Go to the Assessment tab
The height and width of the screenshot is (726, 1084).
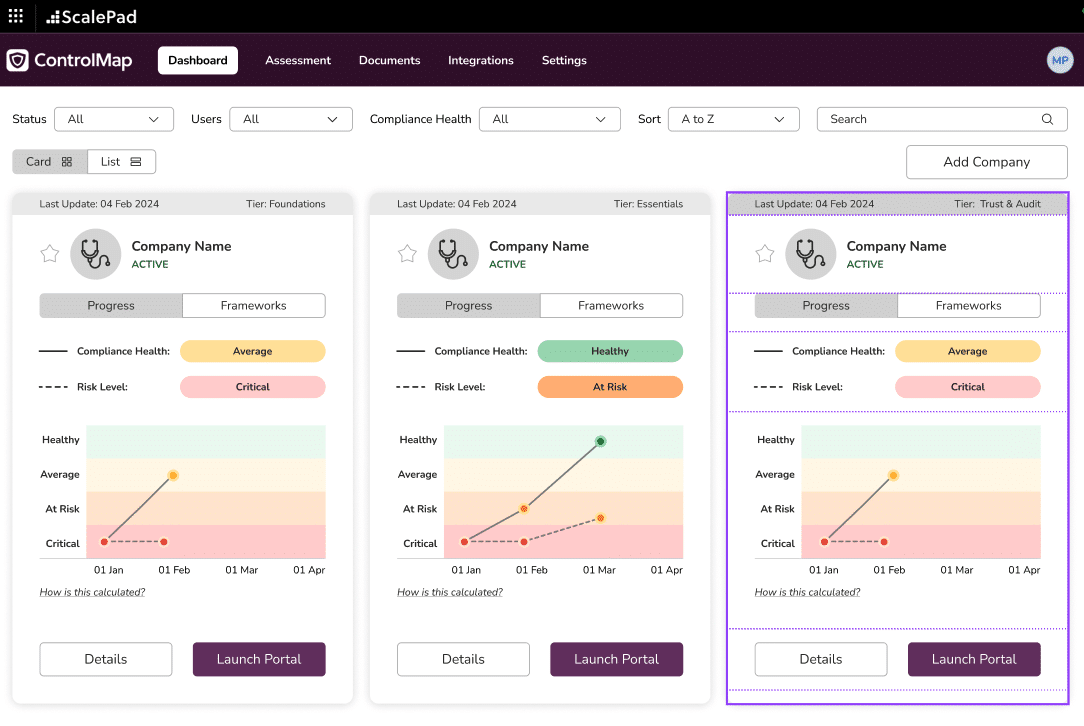pos(297,60)
